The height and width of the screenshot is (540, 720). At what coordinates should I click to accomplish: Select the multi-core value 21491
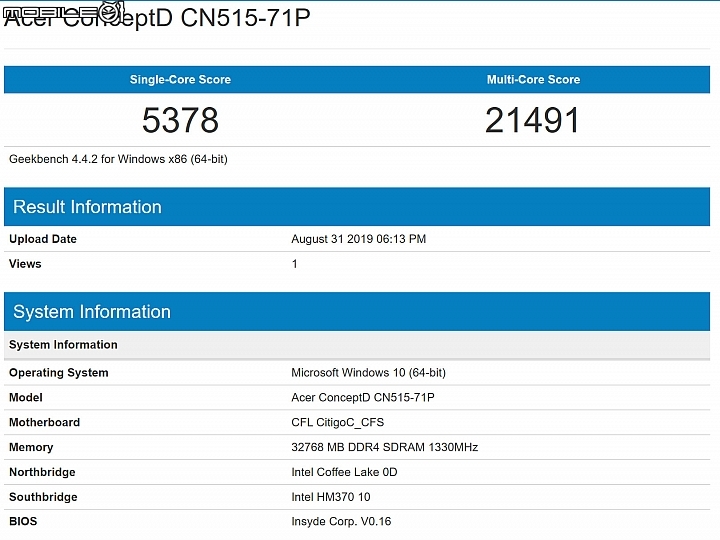tap(533, 120)
